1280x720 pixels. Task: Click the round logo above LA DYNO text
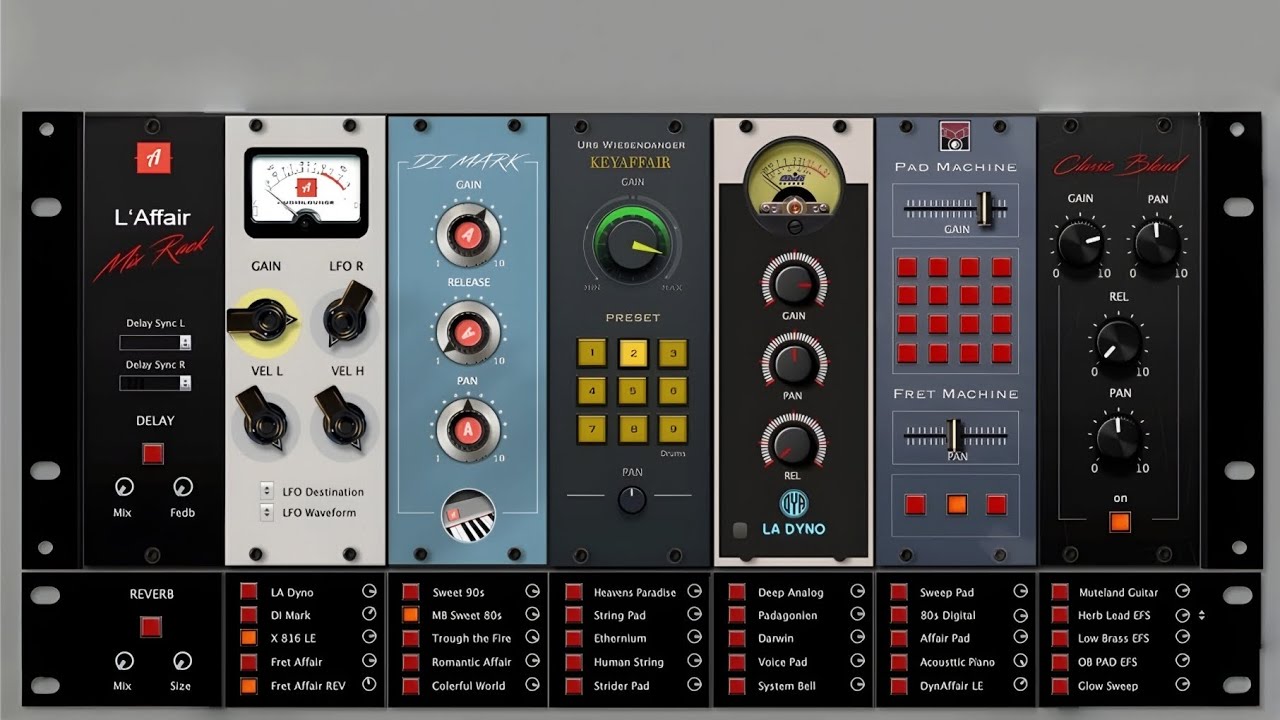tap(793, 502)
